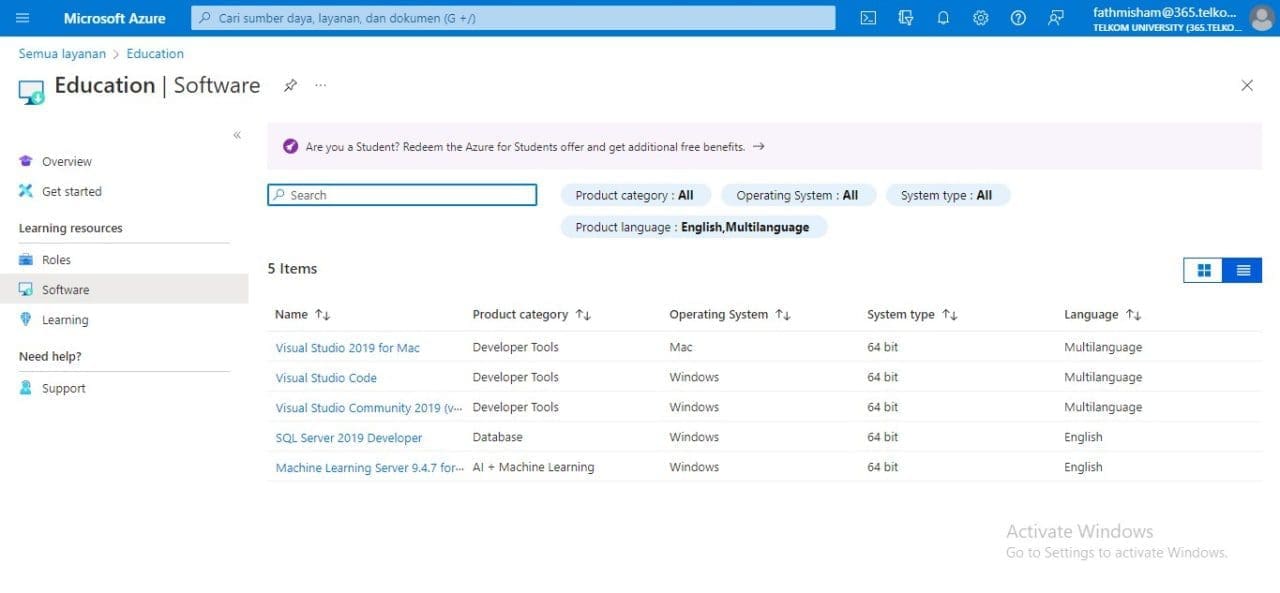The image size is (1280, 593).
Task: Open the Operating System filter
Action: [x=797, y=196]
